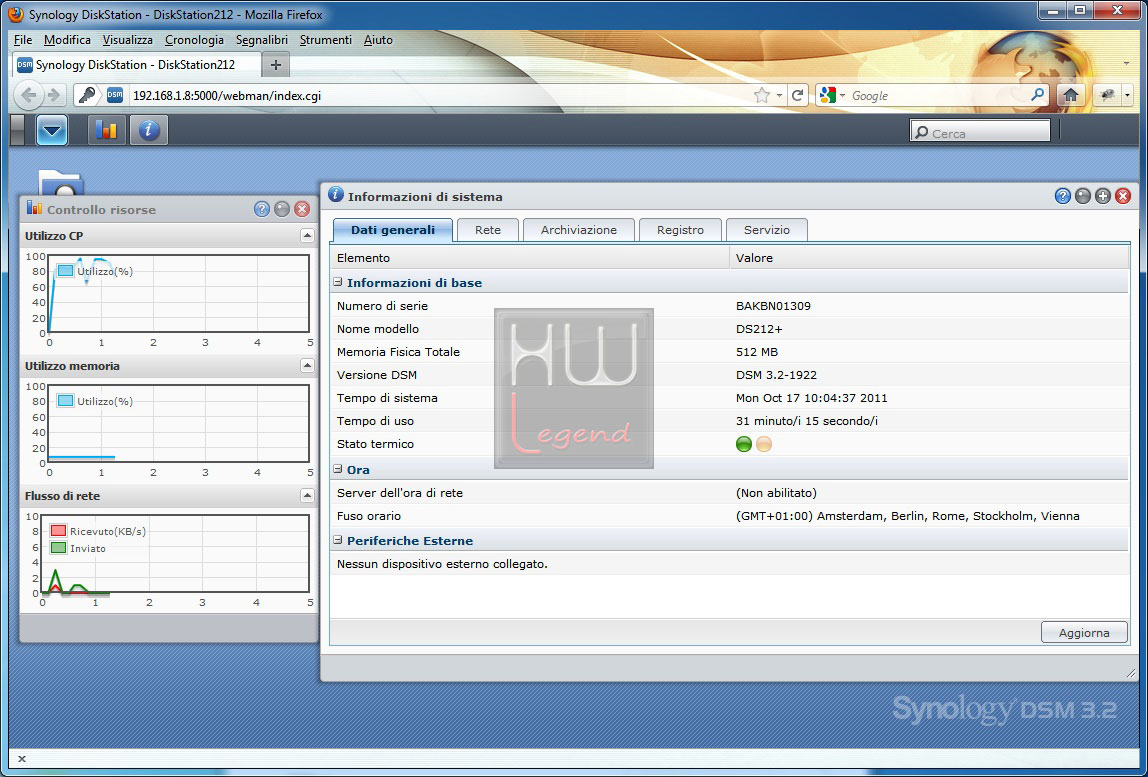Close the Controllo risorse window
Viewport: 1148px width, 777px height.
[x=302, y=209]
